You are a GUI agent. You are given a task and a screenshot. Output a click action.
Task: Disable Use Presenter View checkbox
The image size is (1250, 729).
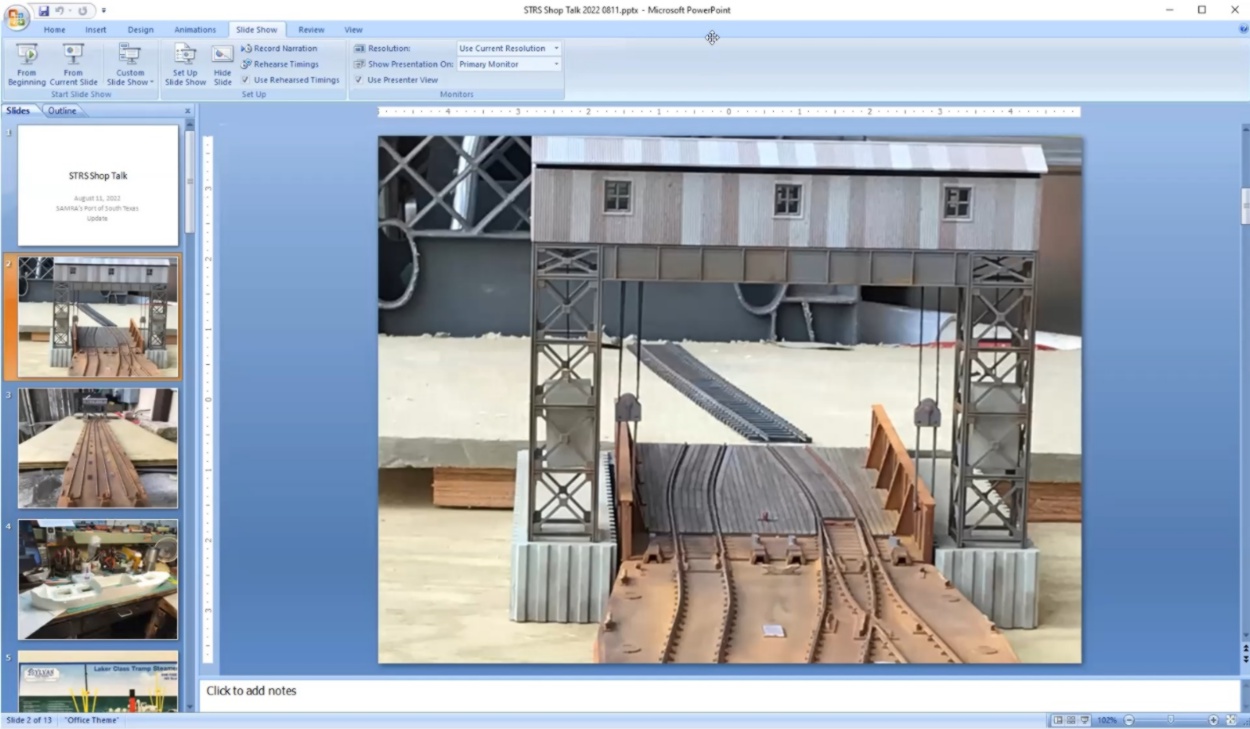coord(359,80)
